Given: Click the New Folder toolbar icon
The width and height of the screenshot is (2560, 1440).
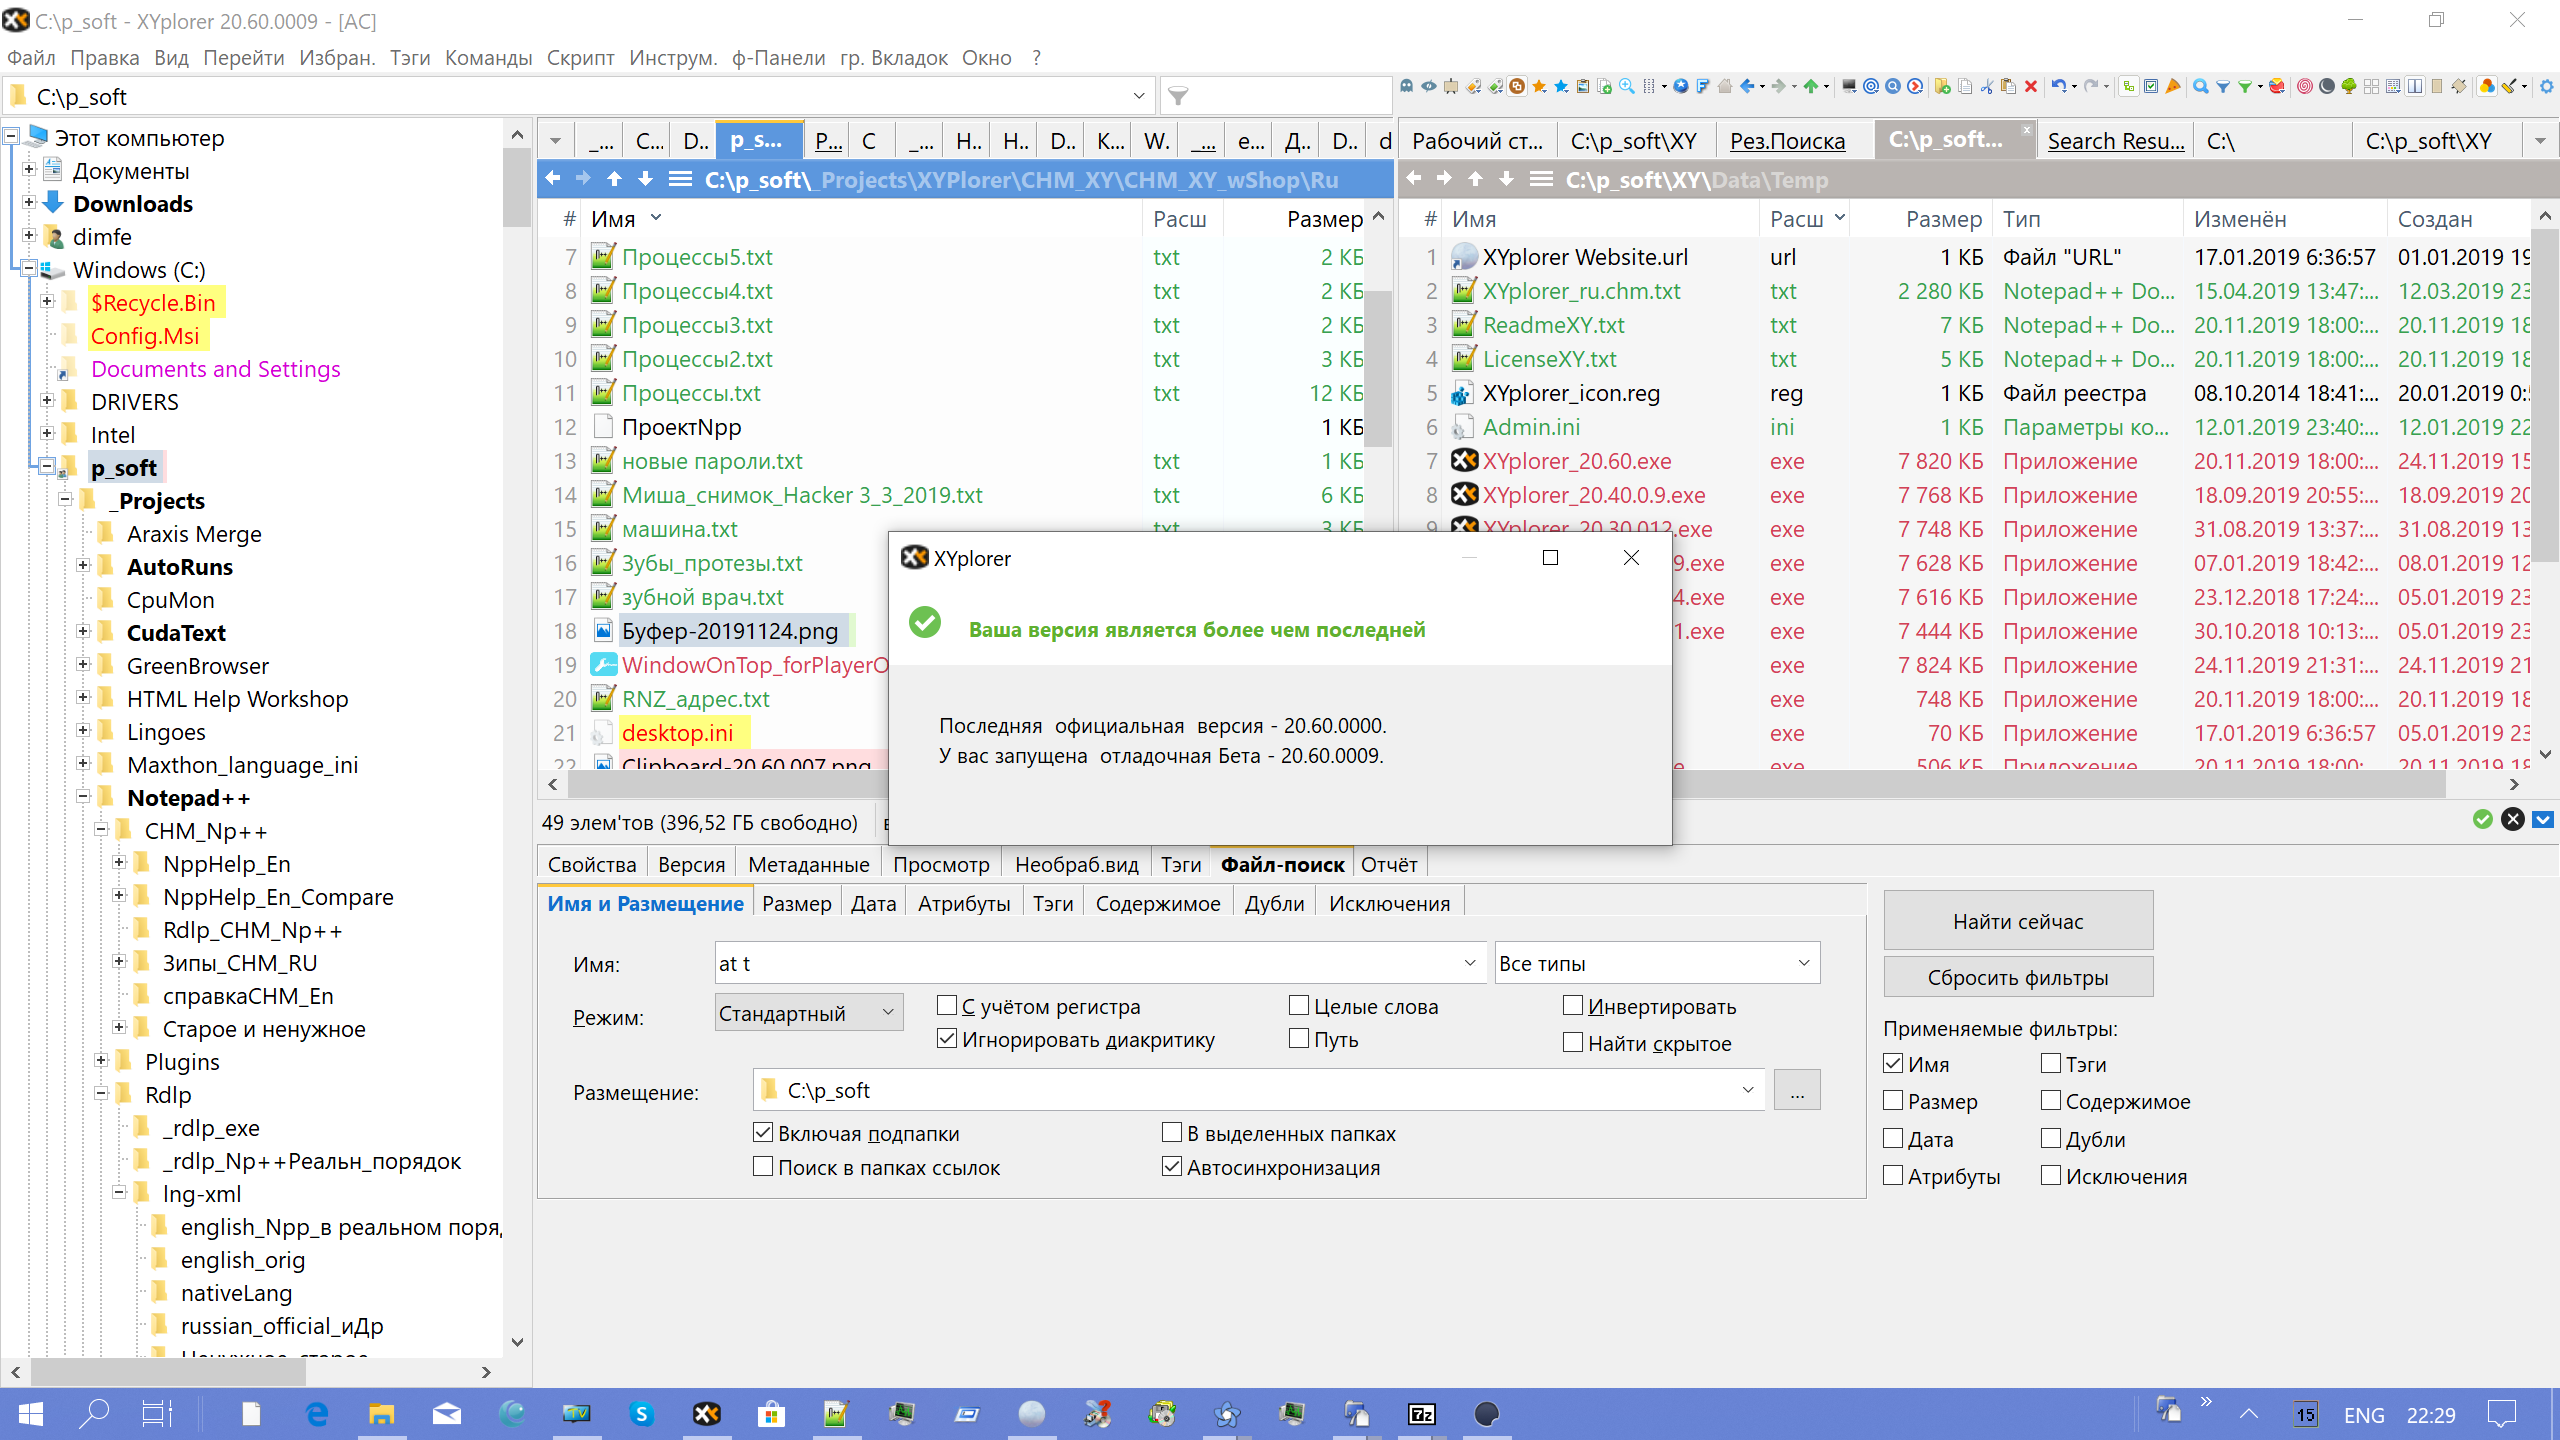Looking at the screenshot, I should pyautogui.click(x=1942, y=87).
